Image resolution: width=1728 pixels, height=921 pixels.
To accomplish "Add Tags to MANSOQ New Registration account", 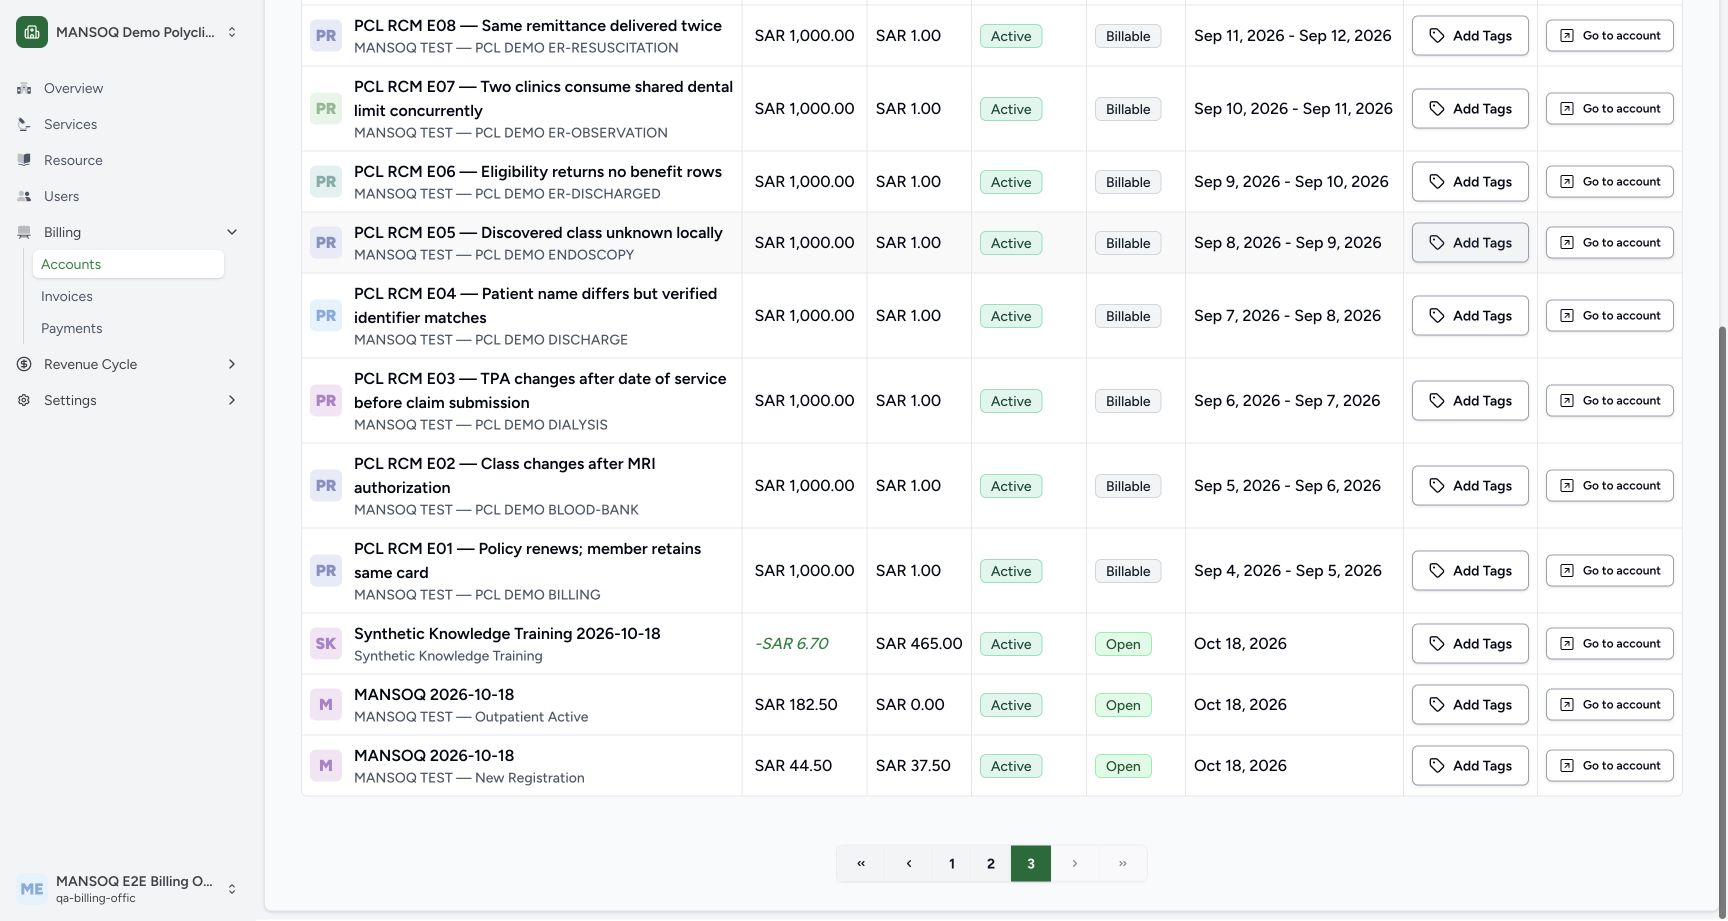I will tap(1470, 766).
